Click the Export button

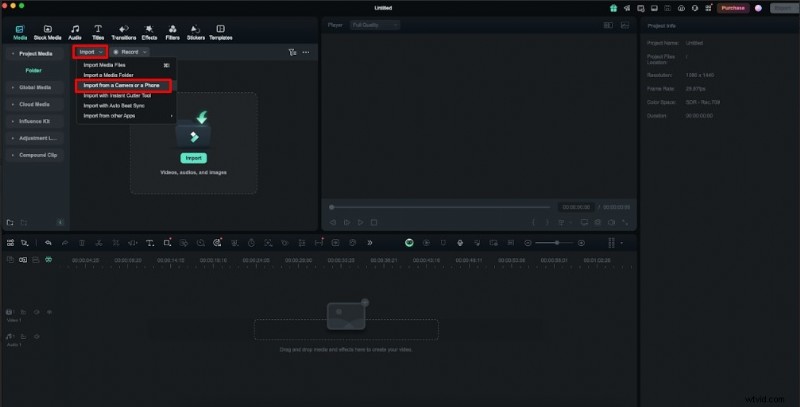(784, 8)
